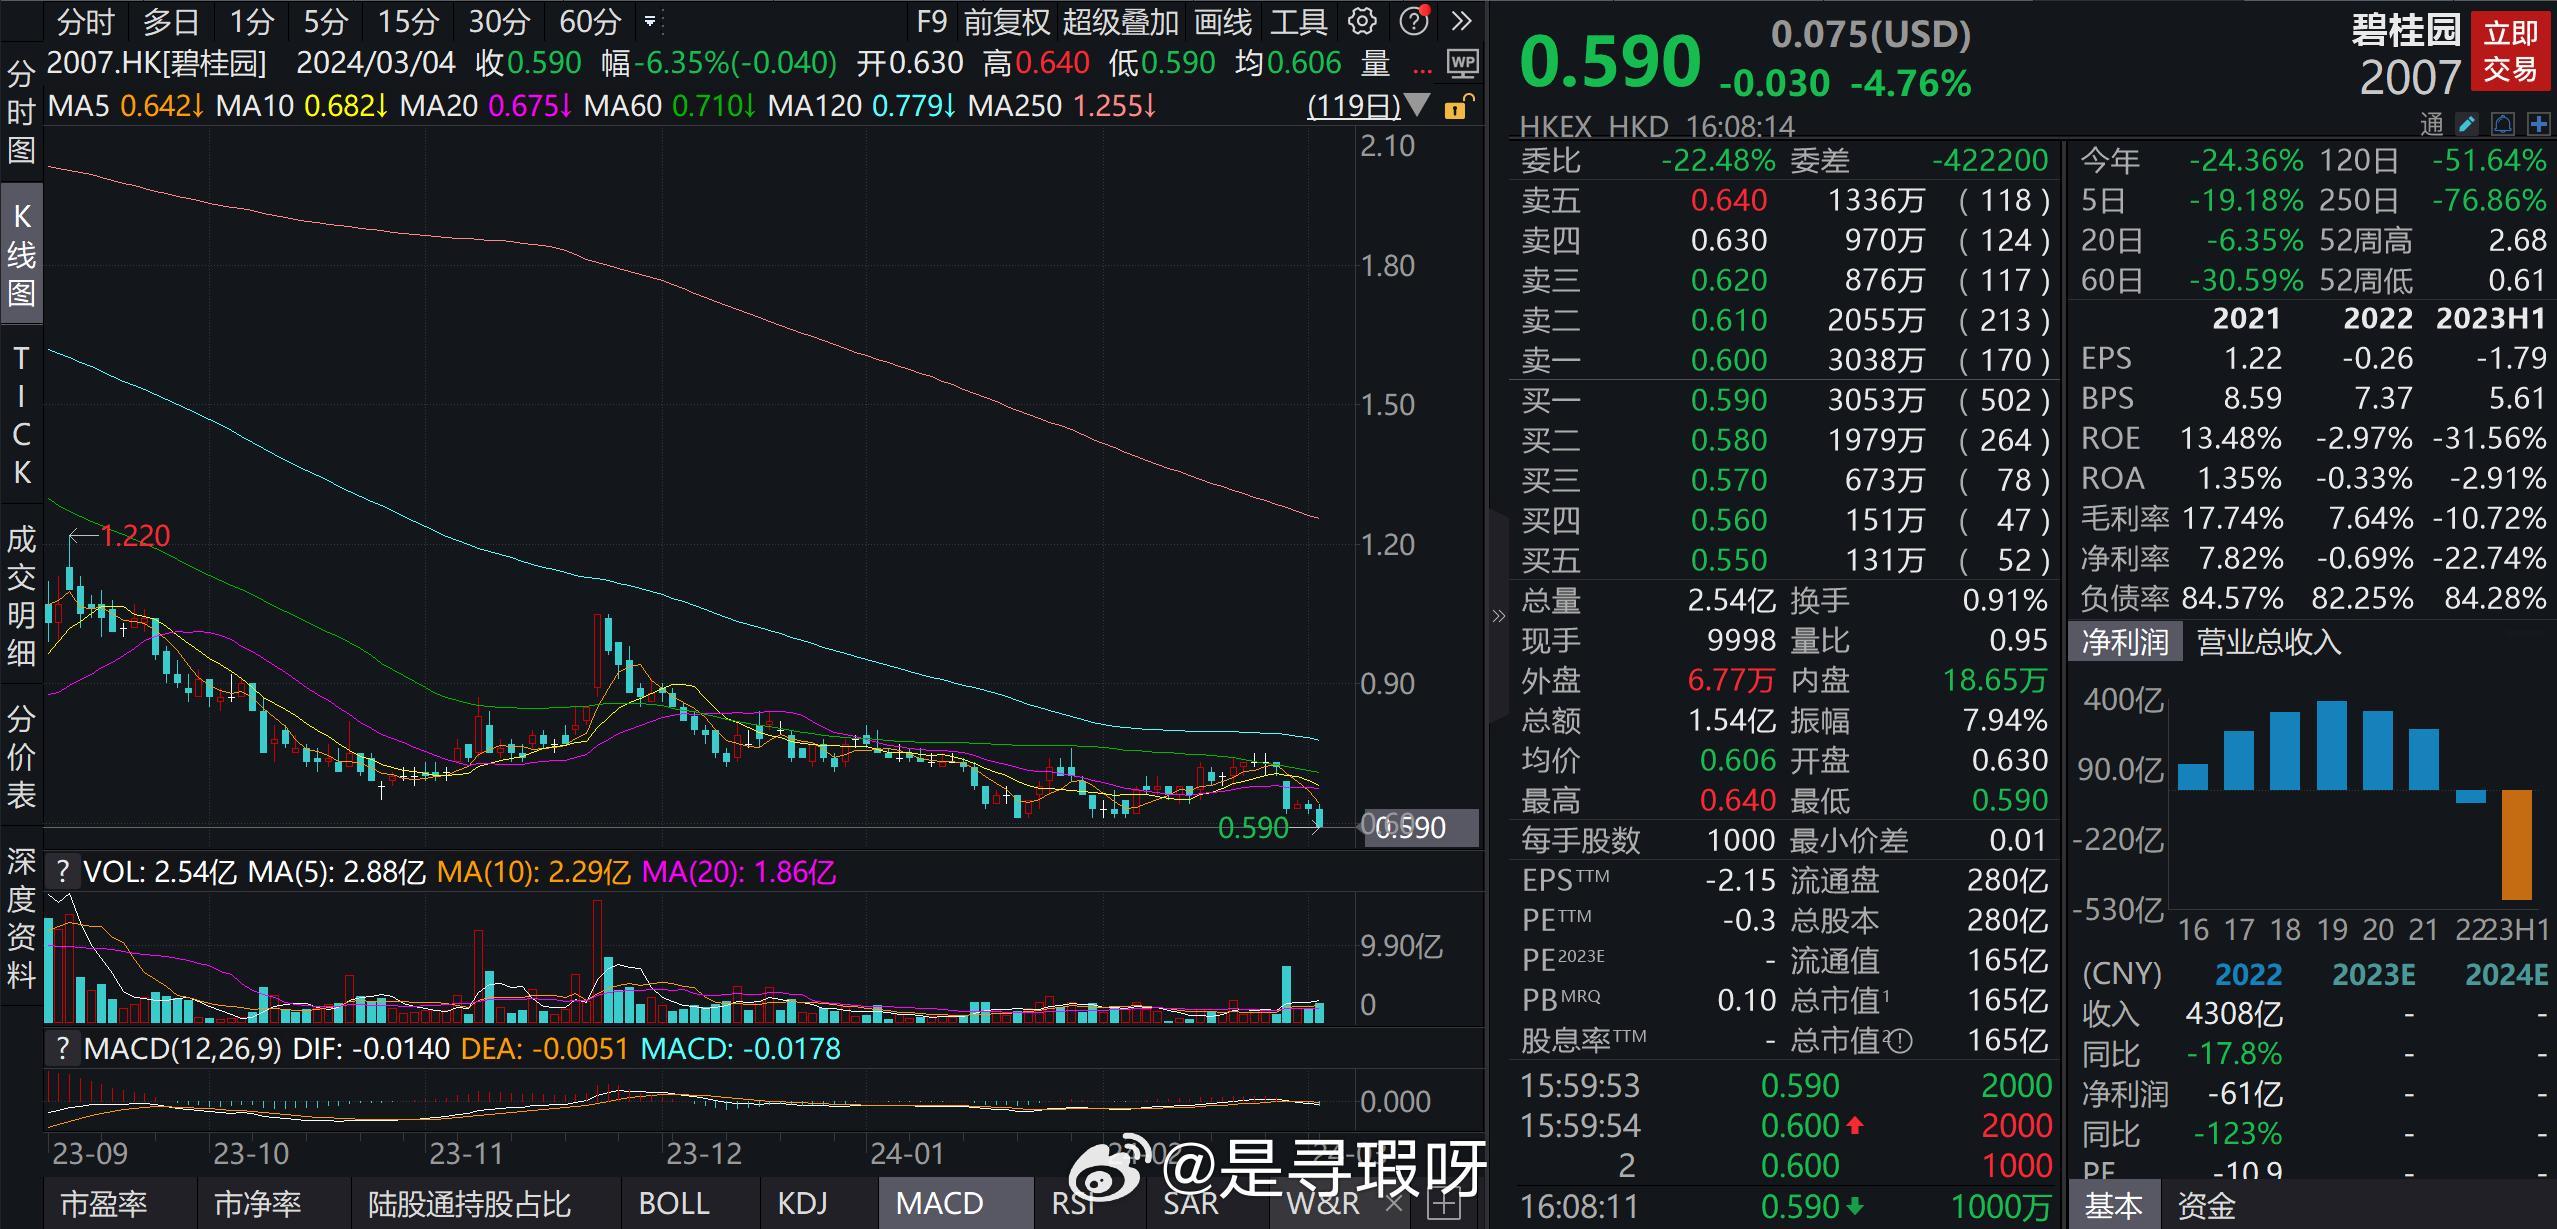Open the 深度资料 sidebar tab

pyautogui.click(x=21, y=917)
